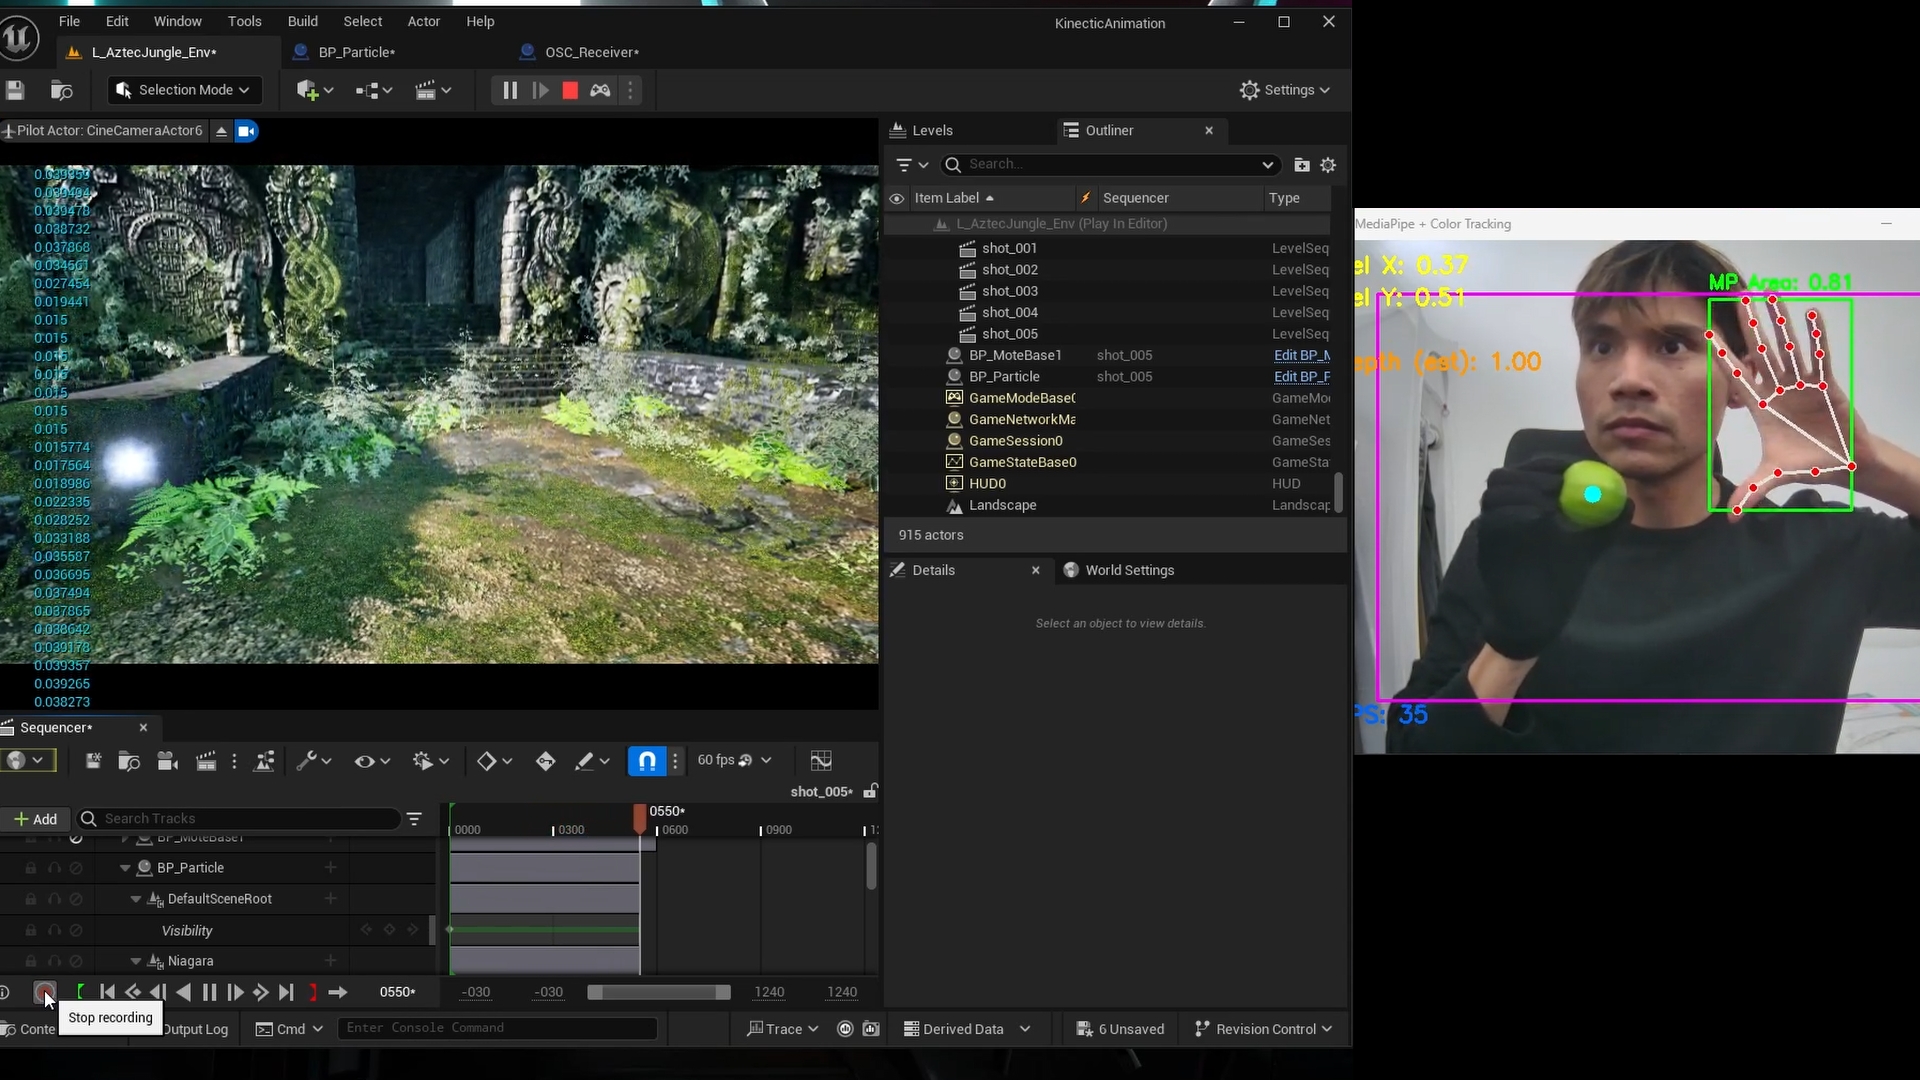Open the Build menu
The width and height of the screenshot is (1920, 1080).
tap(303, 21)
